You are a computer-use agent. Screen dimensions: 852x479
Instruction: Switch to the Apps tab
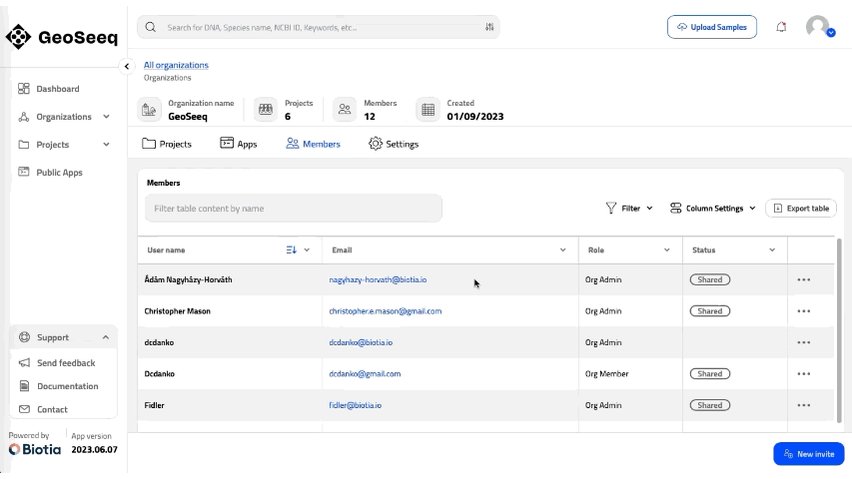pyautogui.click(x=239, y=144)
